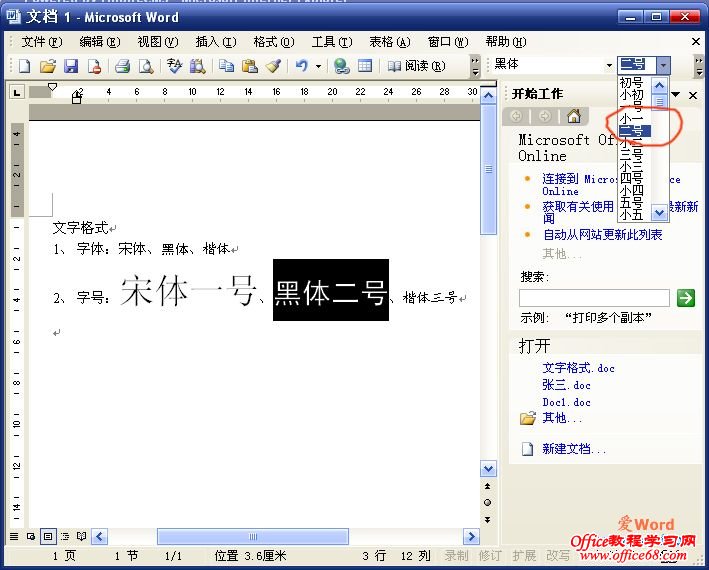Click the Open folder toolbar icon
Image resolution: width=709 pixels, height=570 pixels.
(47, 66)
